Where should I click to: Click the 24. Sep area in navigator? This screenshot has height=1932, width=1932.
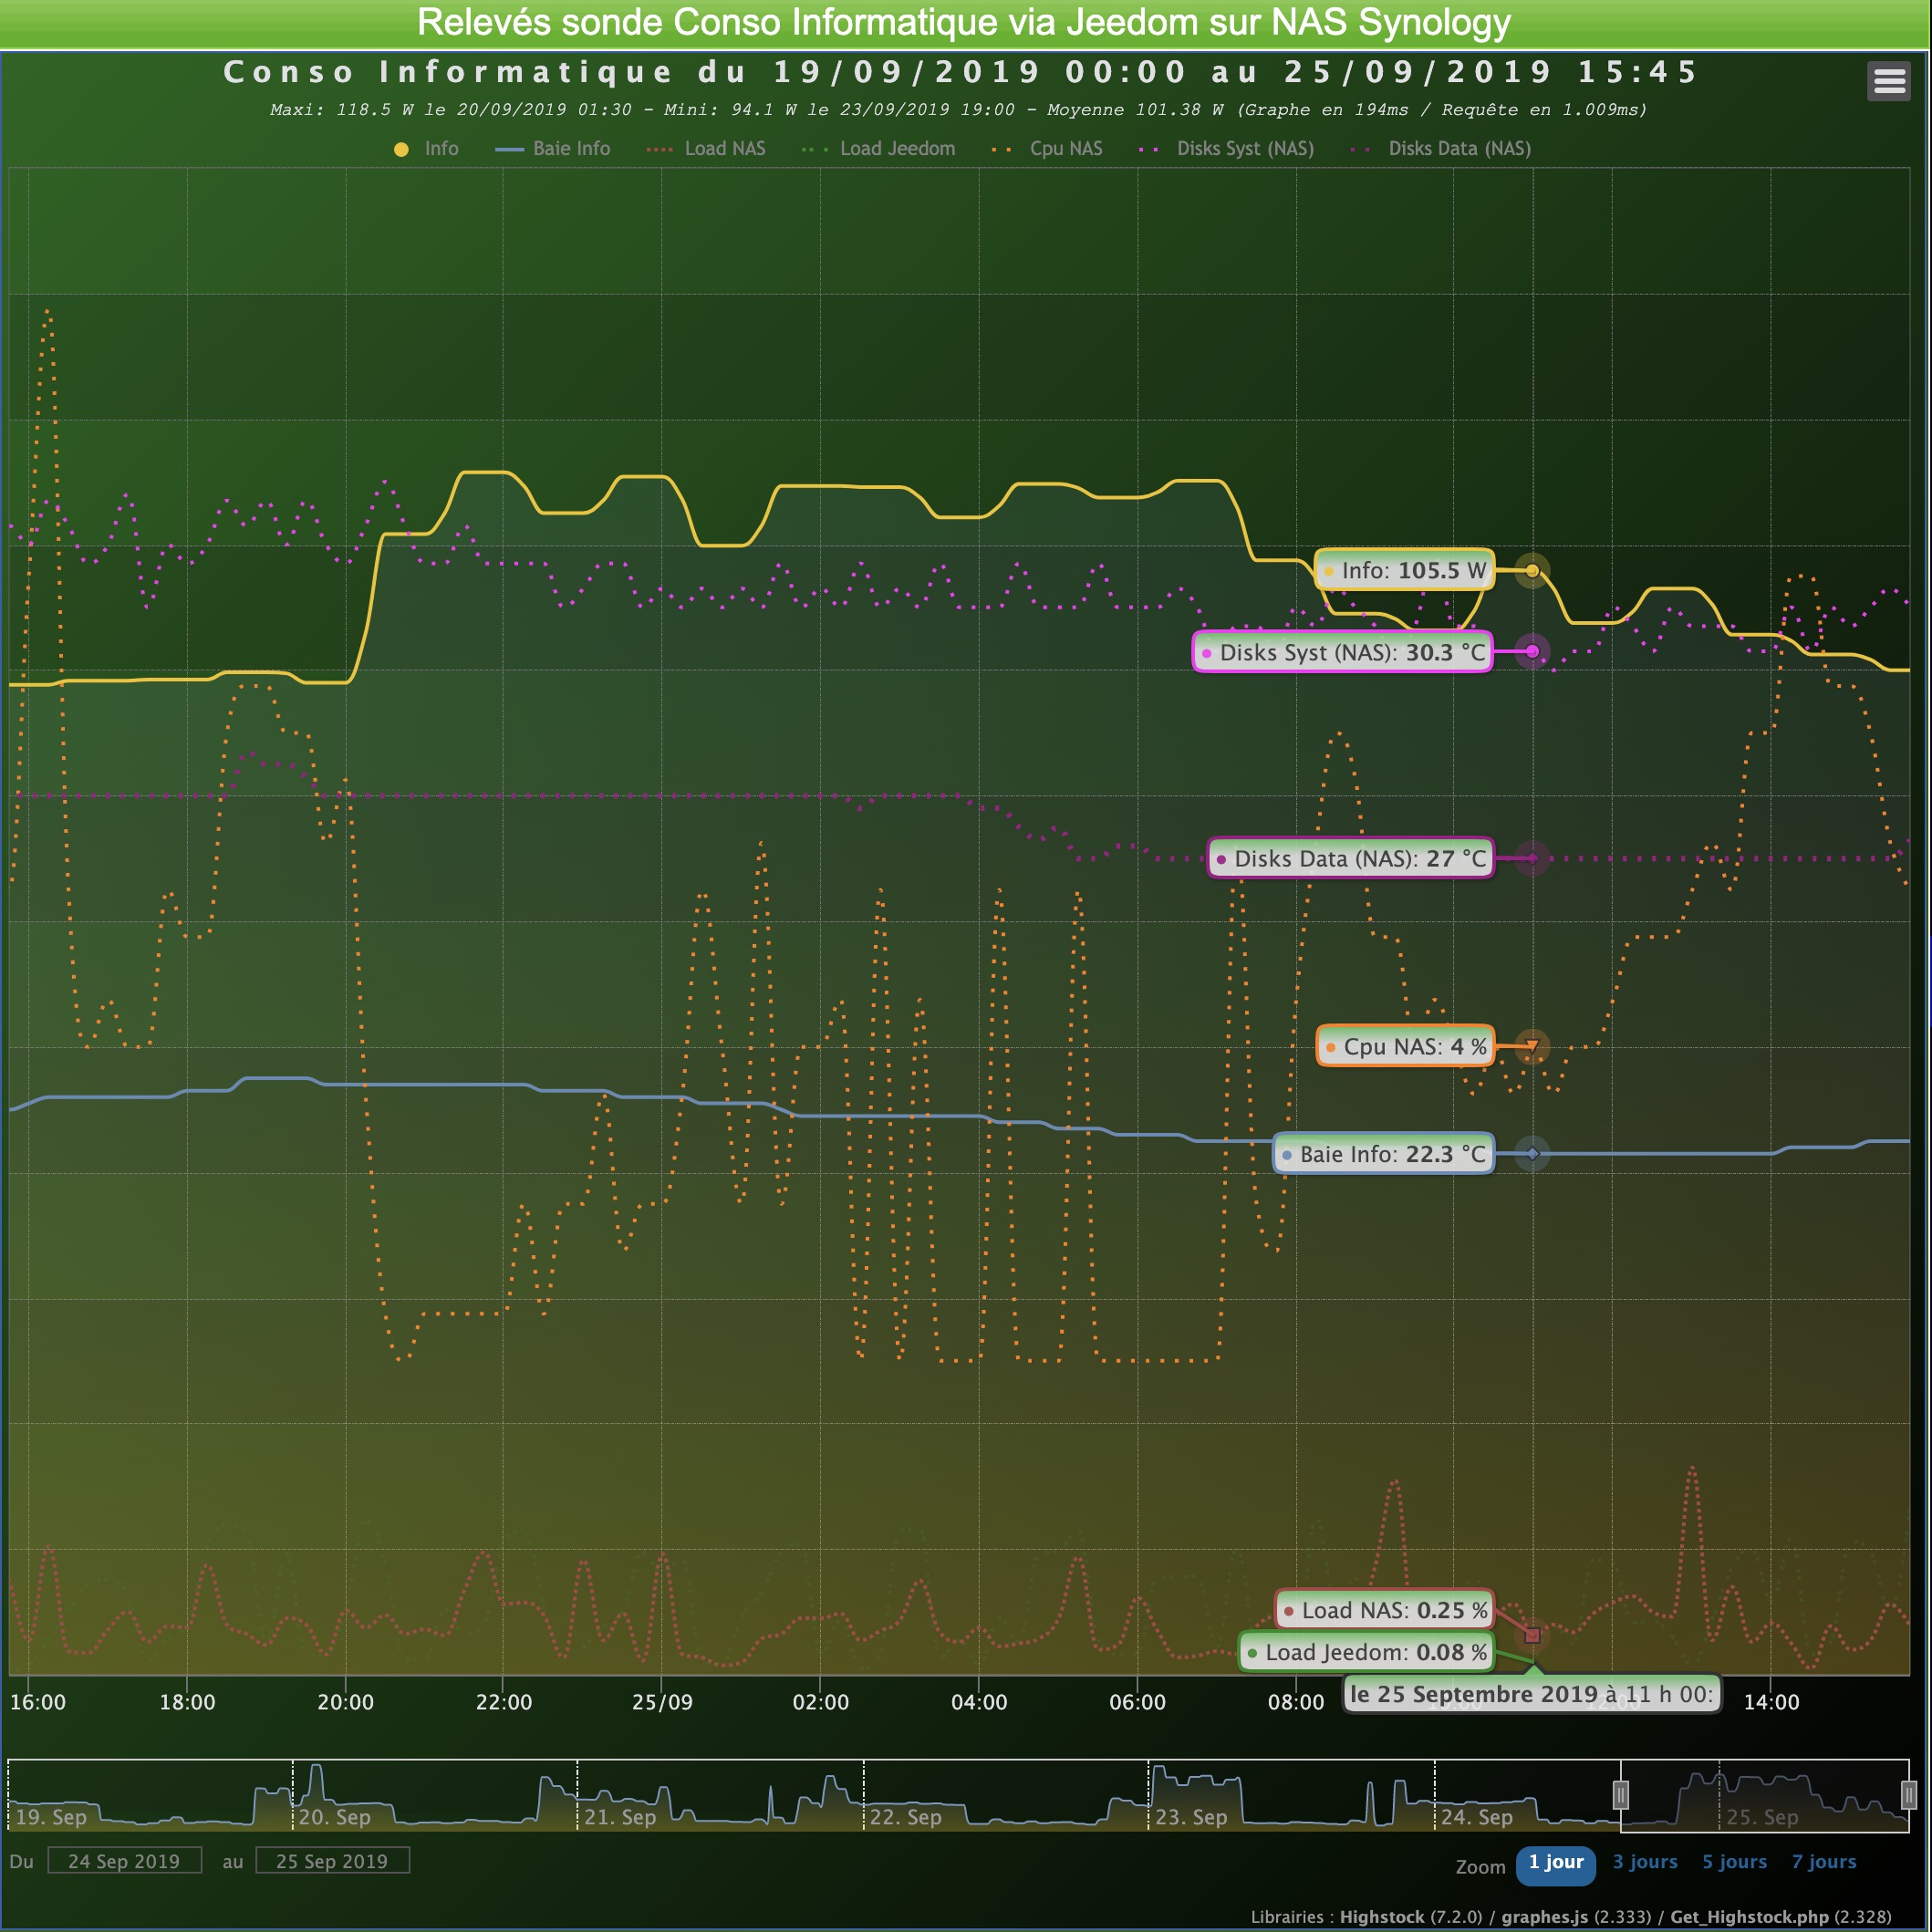[1477, 1817]
